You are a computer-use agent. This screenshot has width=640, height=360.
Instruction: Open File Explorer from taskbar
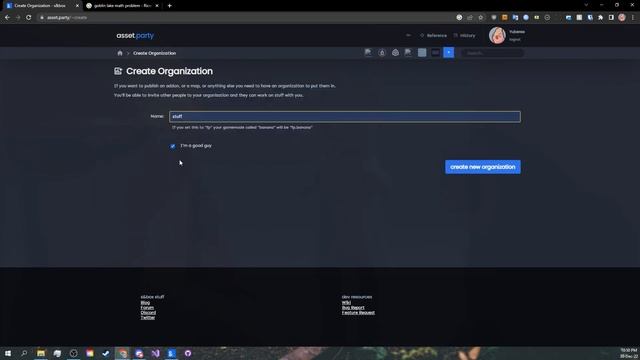click(41, 353)
